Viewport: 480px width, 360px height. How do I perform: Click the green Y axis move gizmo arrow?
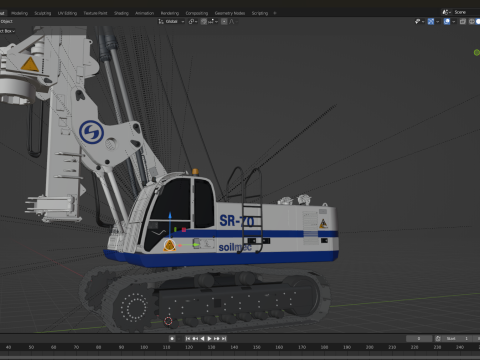click(196, 245)
